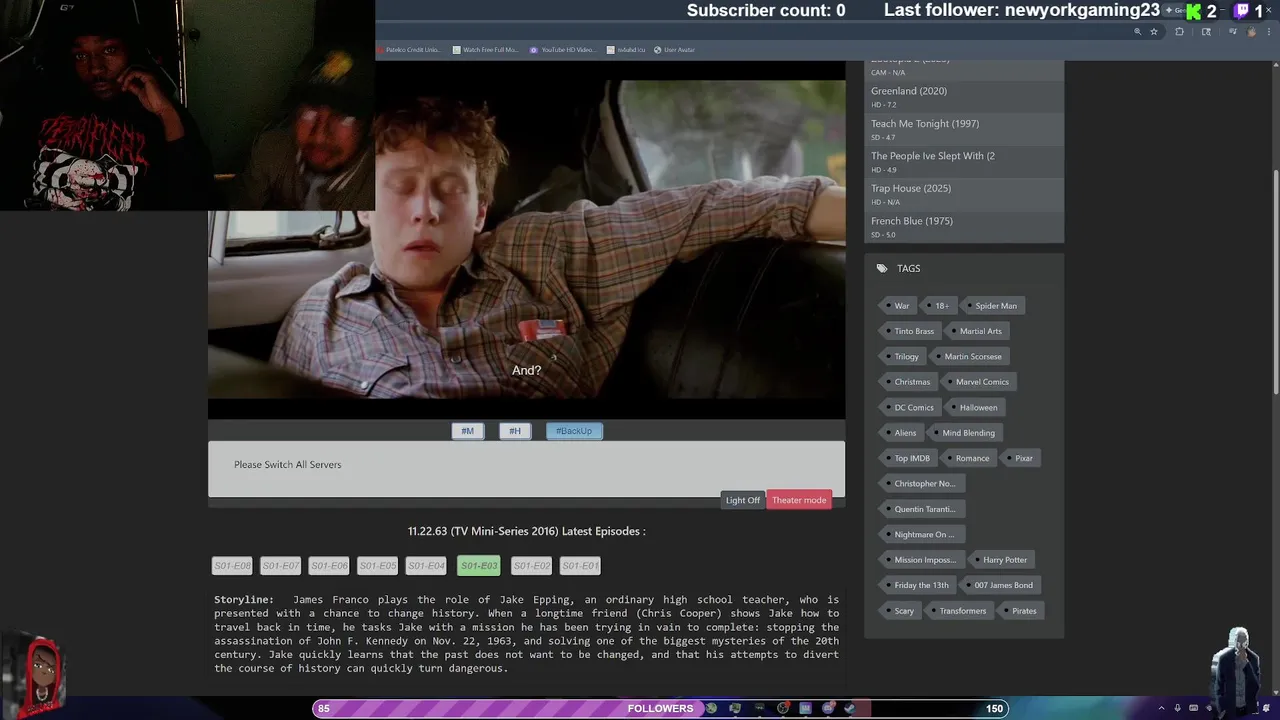Open the browser profile avatar
The image size is (1280, 720).
1251,32
